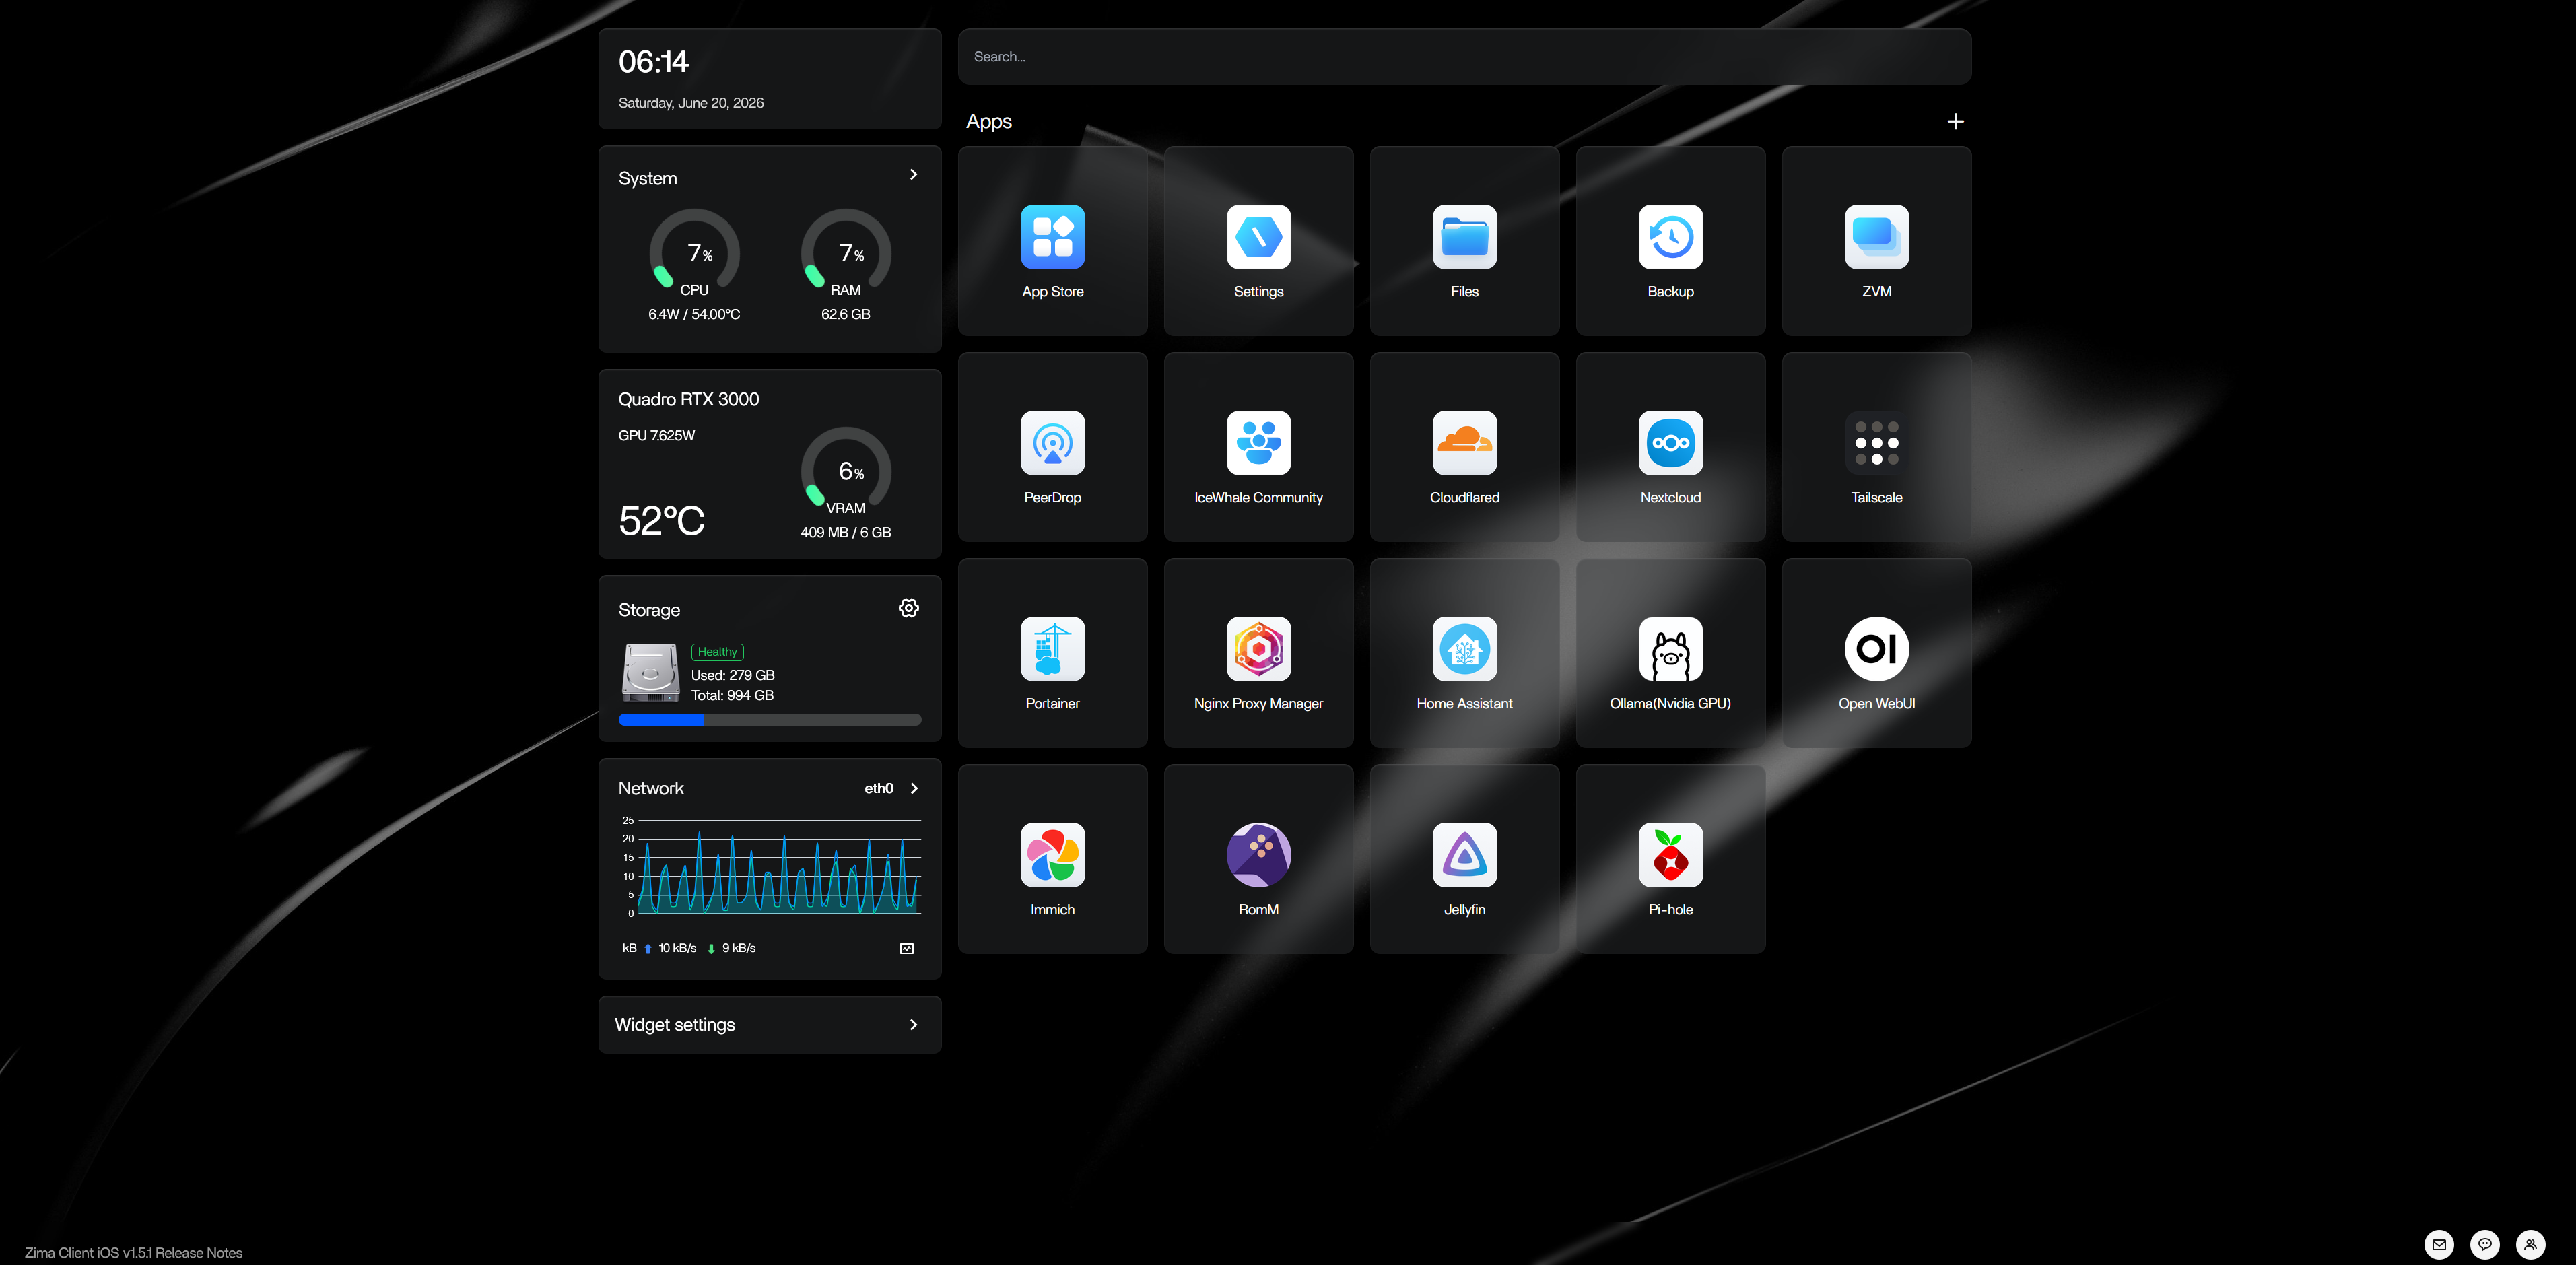Open the RomM app
The height and width of the screenshot is (1265, 2576).
[x=1258, y=858]
